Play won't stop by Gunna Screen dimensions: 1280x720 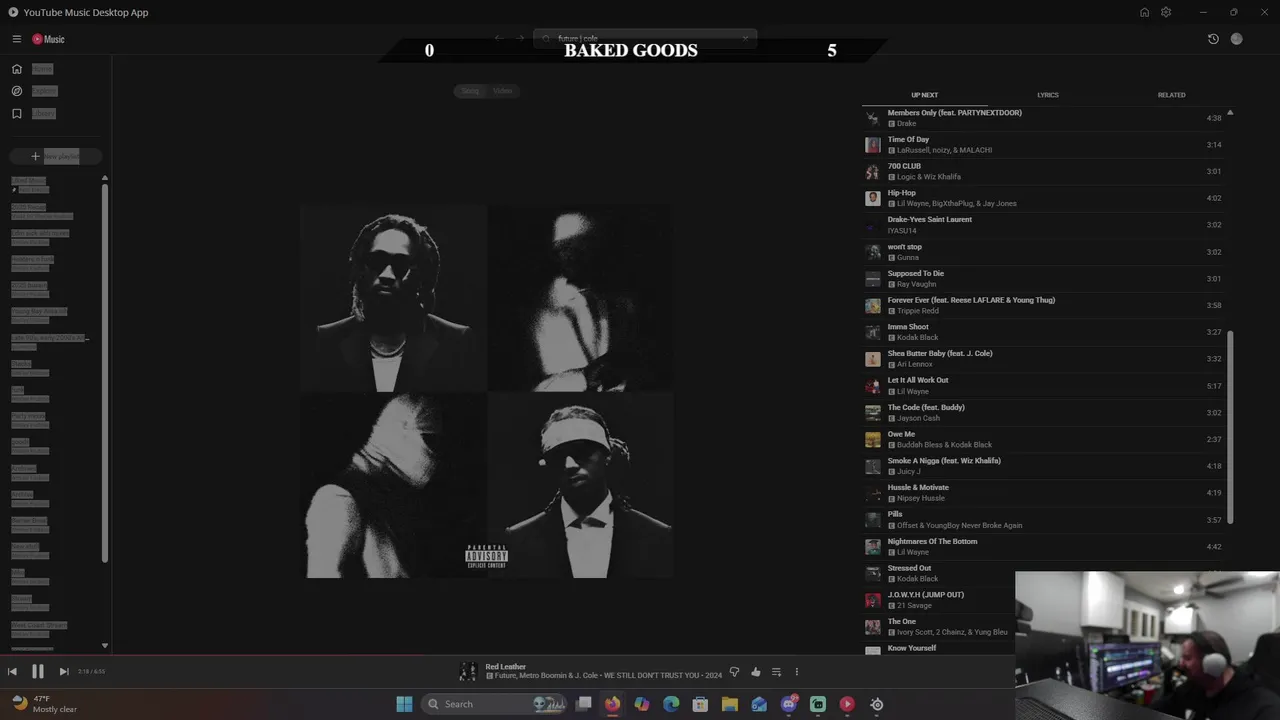[1045, 252]
